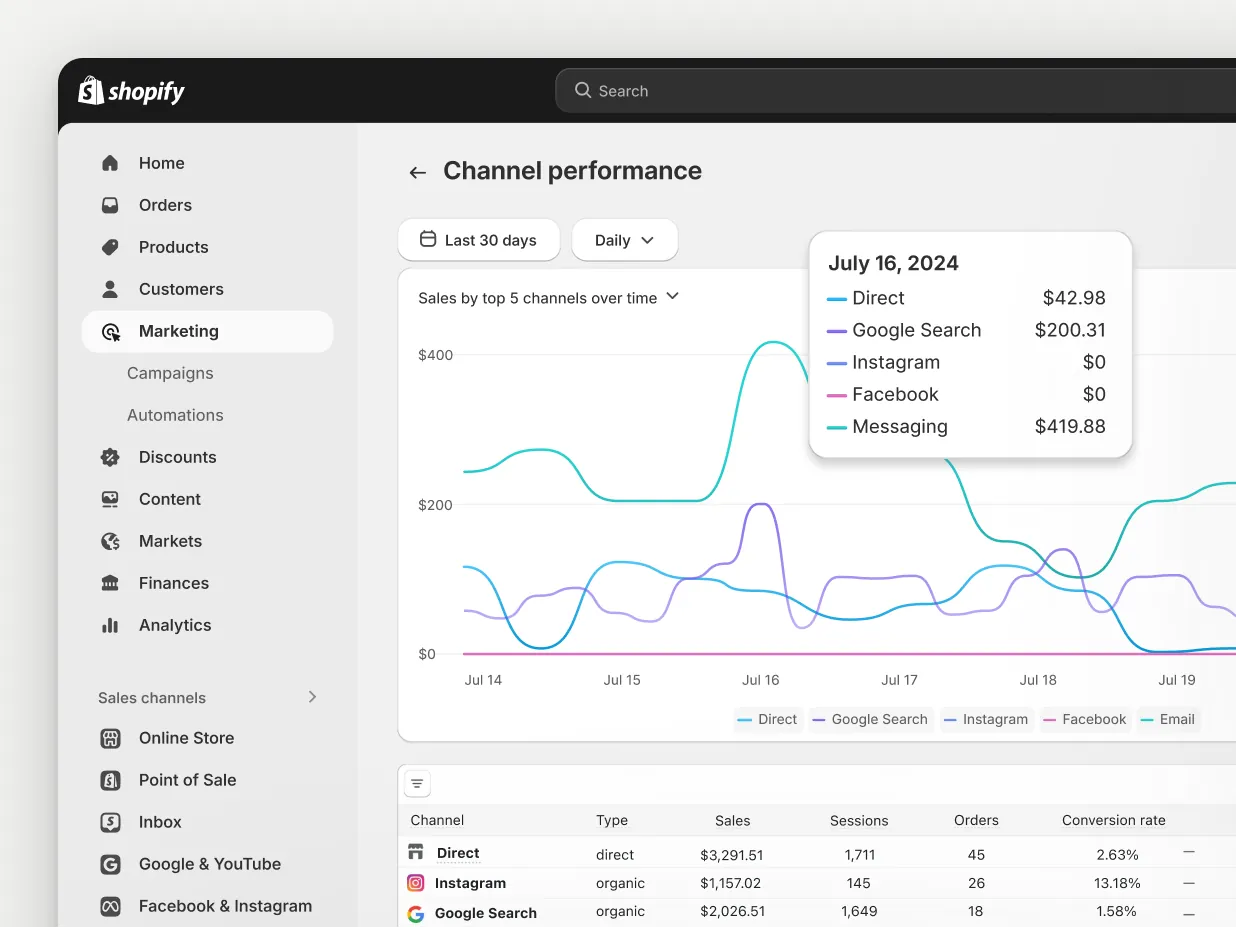
Task: Open the Last 30 days date picker
Action: tap(479, 240)
